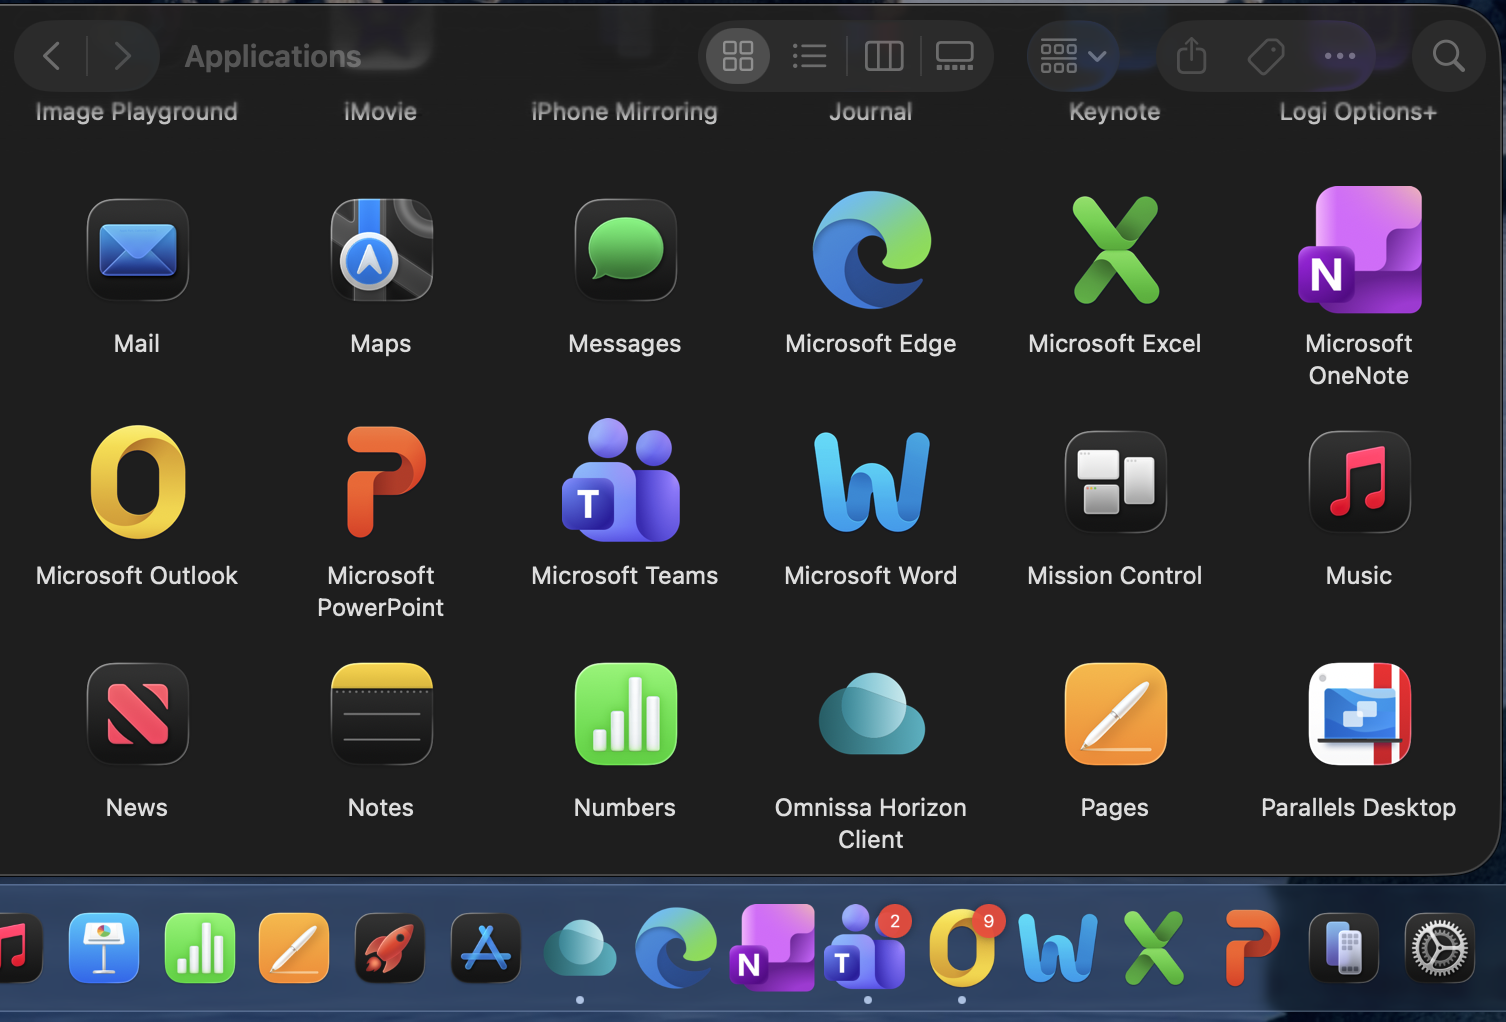
Task: Open Microsoft Word from the Dock
Action: point(1058,948)
